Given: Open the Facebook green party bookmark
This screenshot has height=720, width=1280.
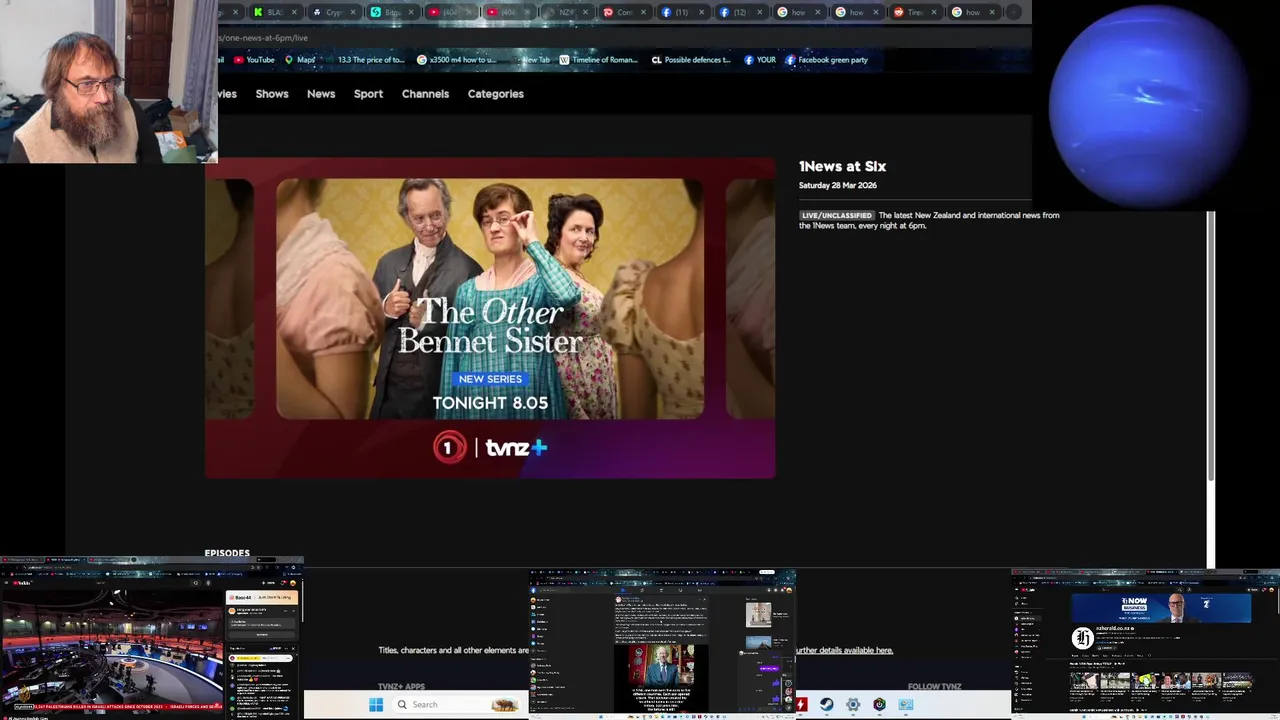Looking at the screenshot, I should point(826,60).
